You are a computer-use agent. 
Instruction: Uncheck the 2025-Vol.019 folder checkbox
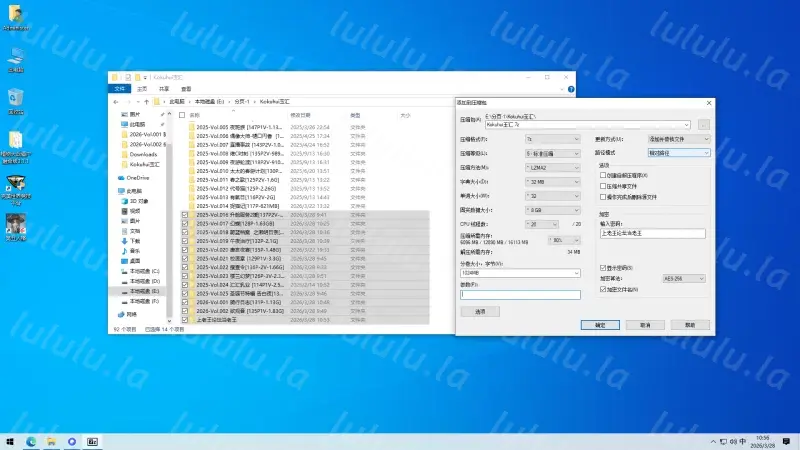(185, 241)
